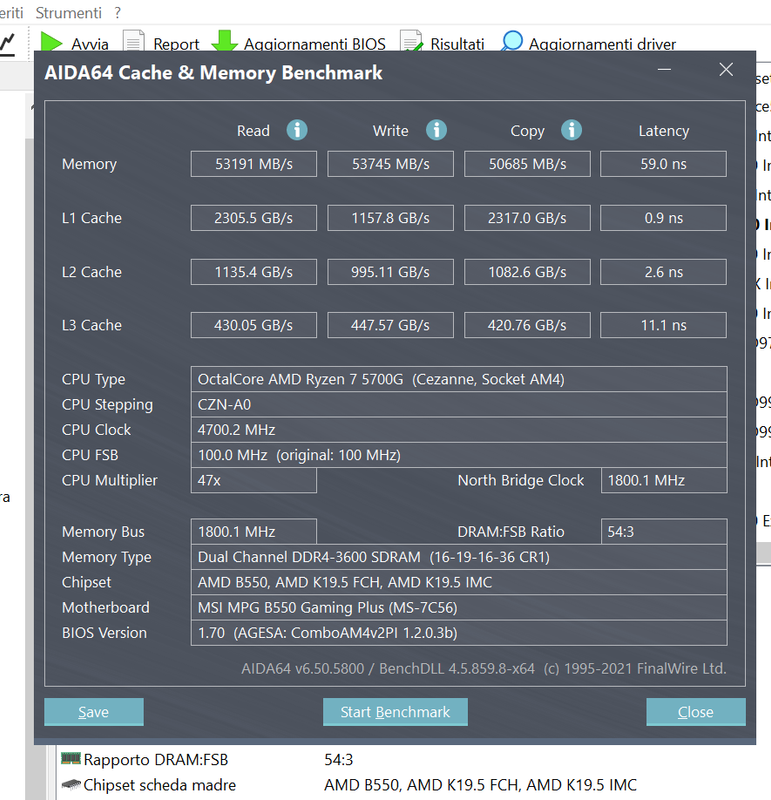Viewport: 771px width, 800px height.
Task: Click Memory Type Dual Channel DDR4-3600 field
Action: tap(459, 557)
